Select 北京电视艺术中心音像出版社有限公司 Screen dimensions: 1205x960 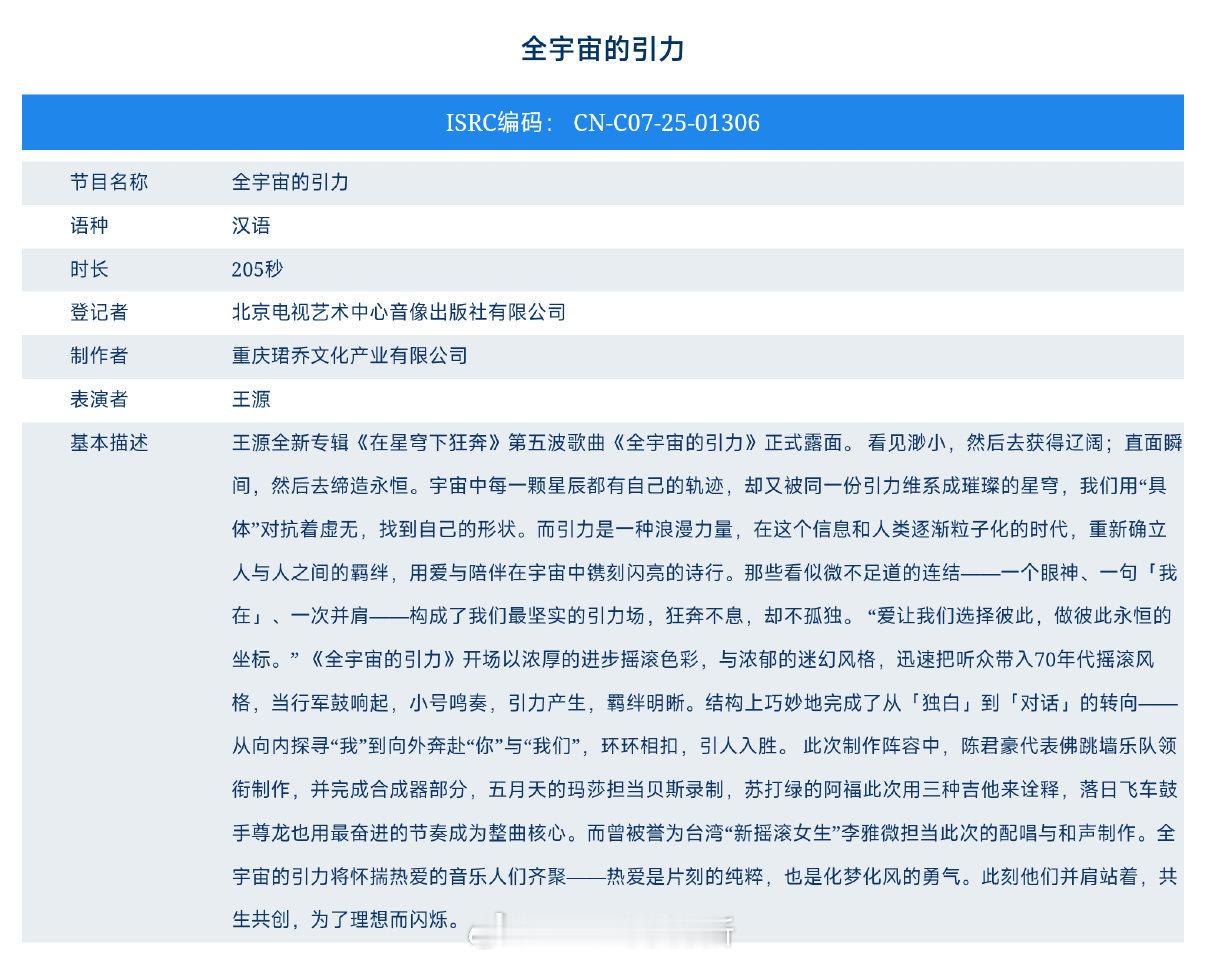399,312
